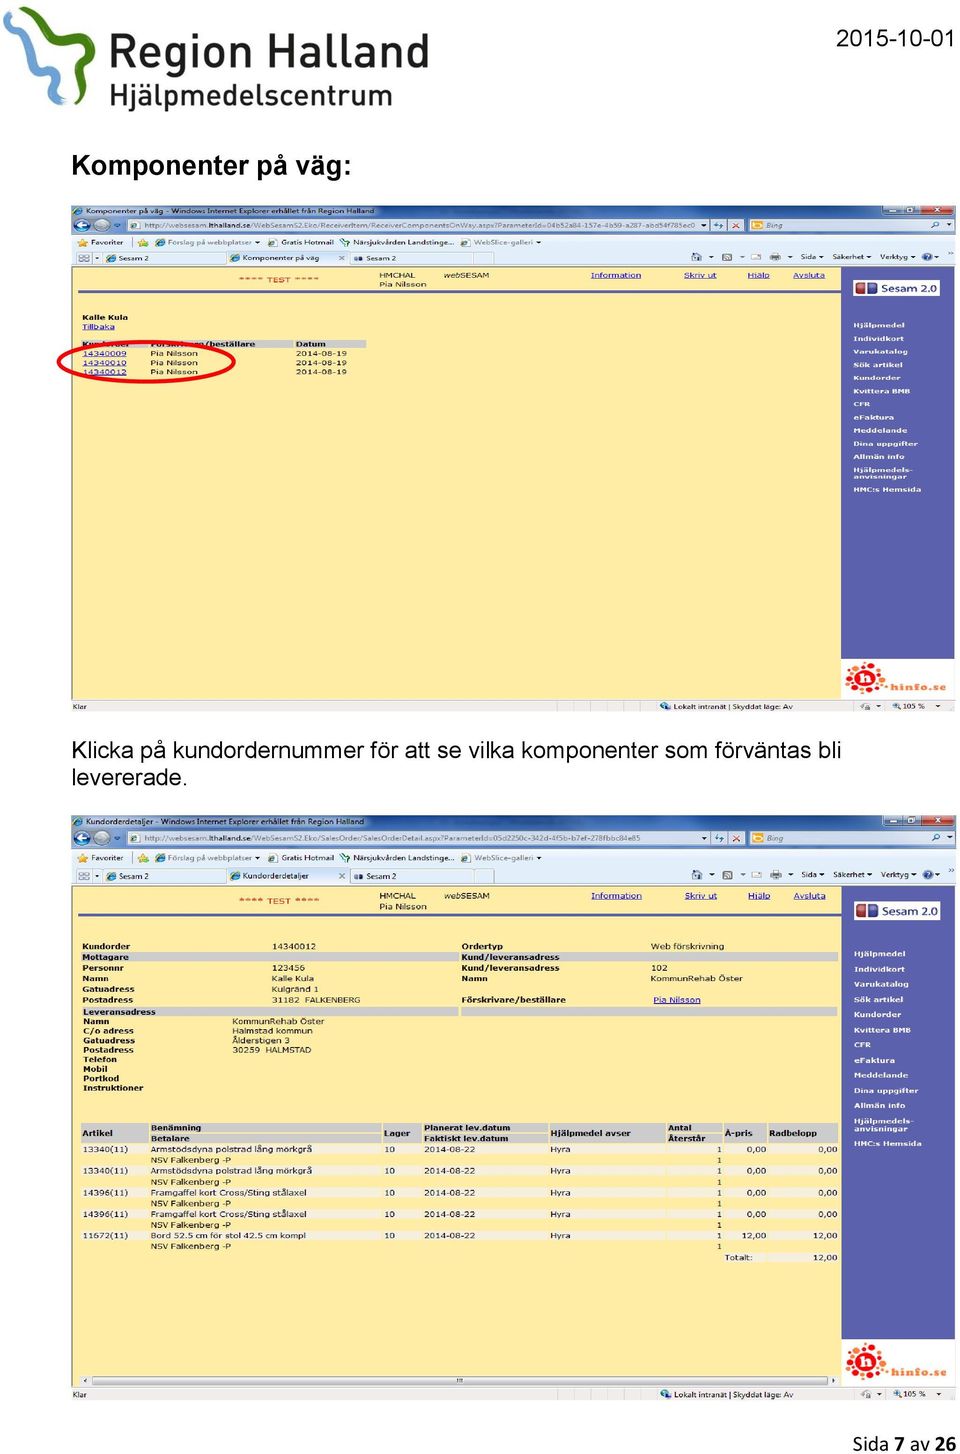
Task: Open Sök artikel in the upper Sesam 2.0 sidebar
Action: click(877, 365)
